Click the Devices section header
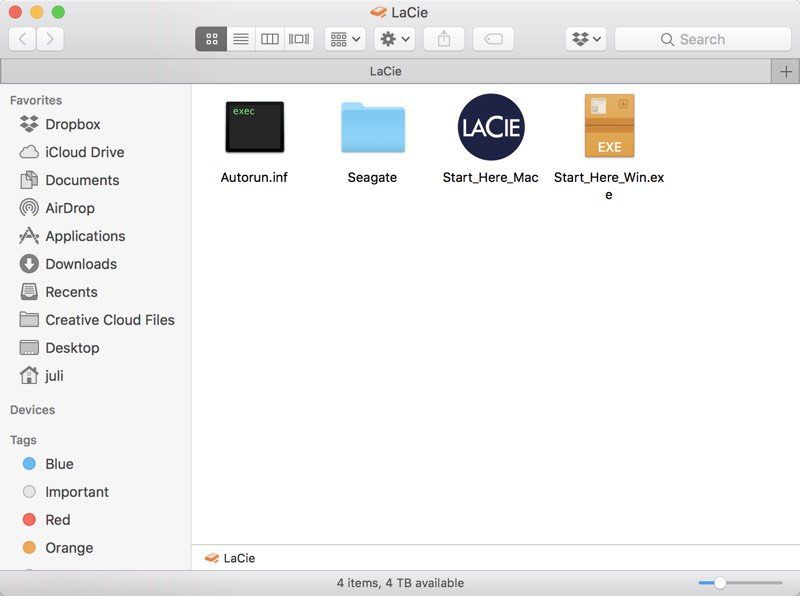800x596 pixels. click(x=32, y=410)
